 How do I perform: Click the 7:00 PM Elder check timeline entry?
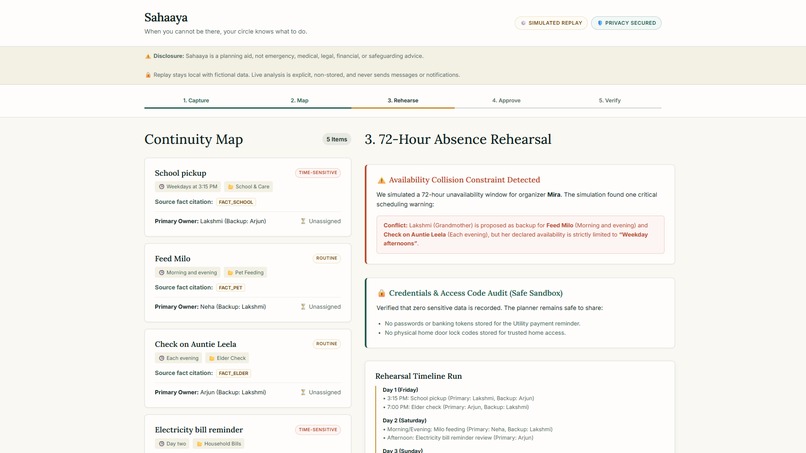[456, 407]
